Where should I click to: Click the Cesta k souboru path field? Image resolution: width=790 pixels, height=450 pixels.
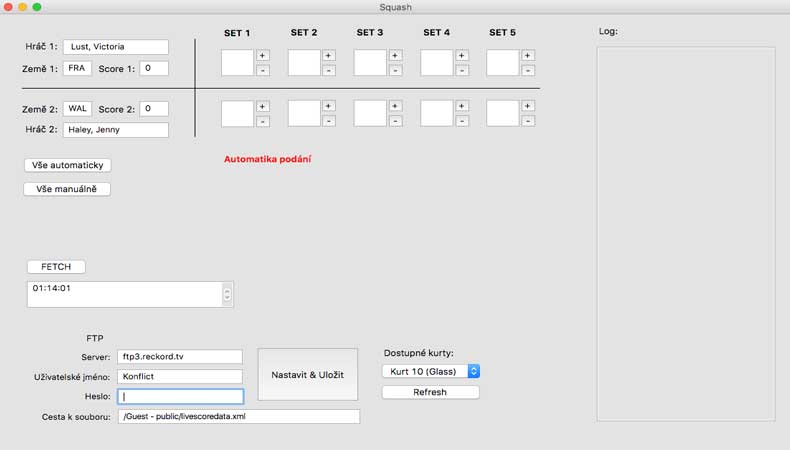point(239,416)
